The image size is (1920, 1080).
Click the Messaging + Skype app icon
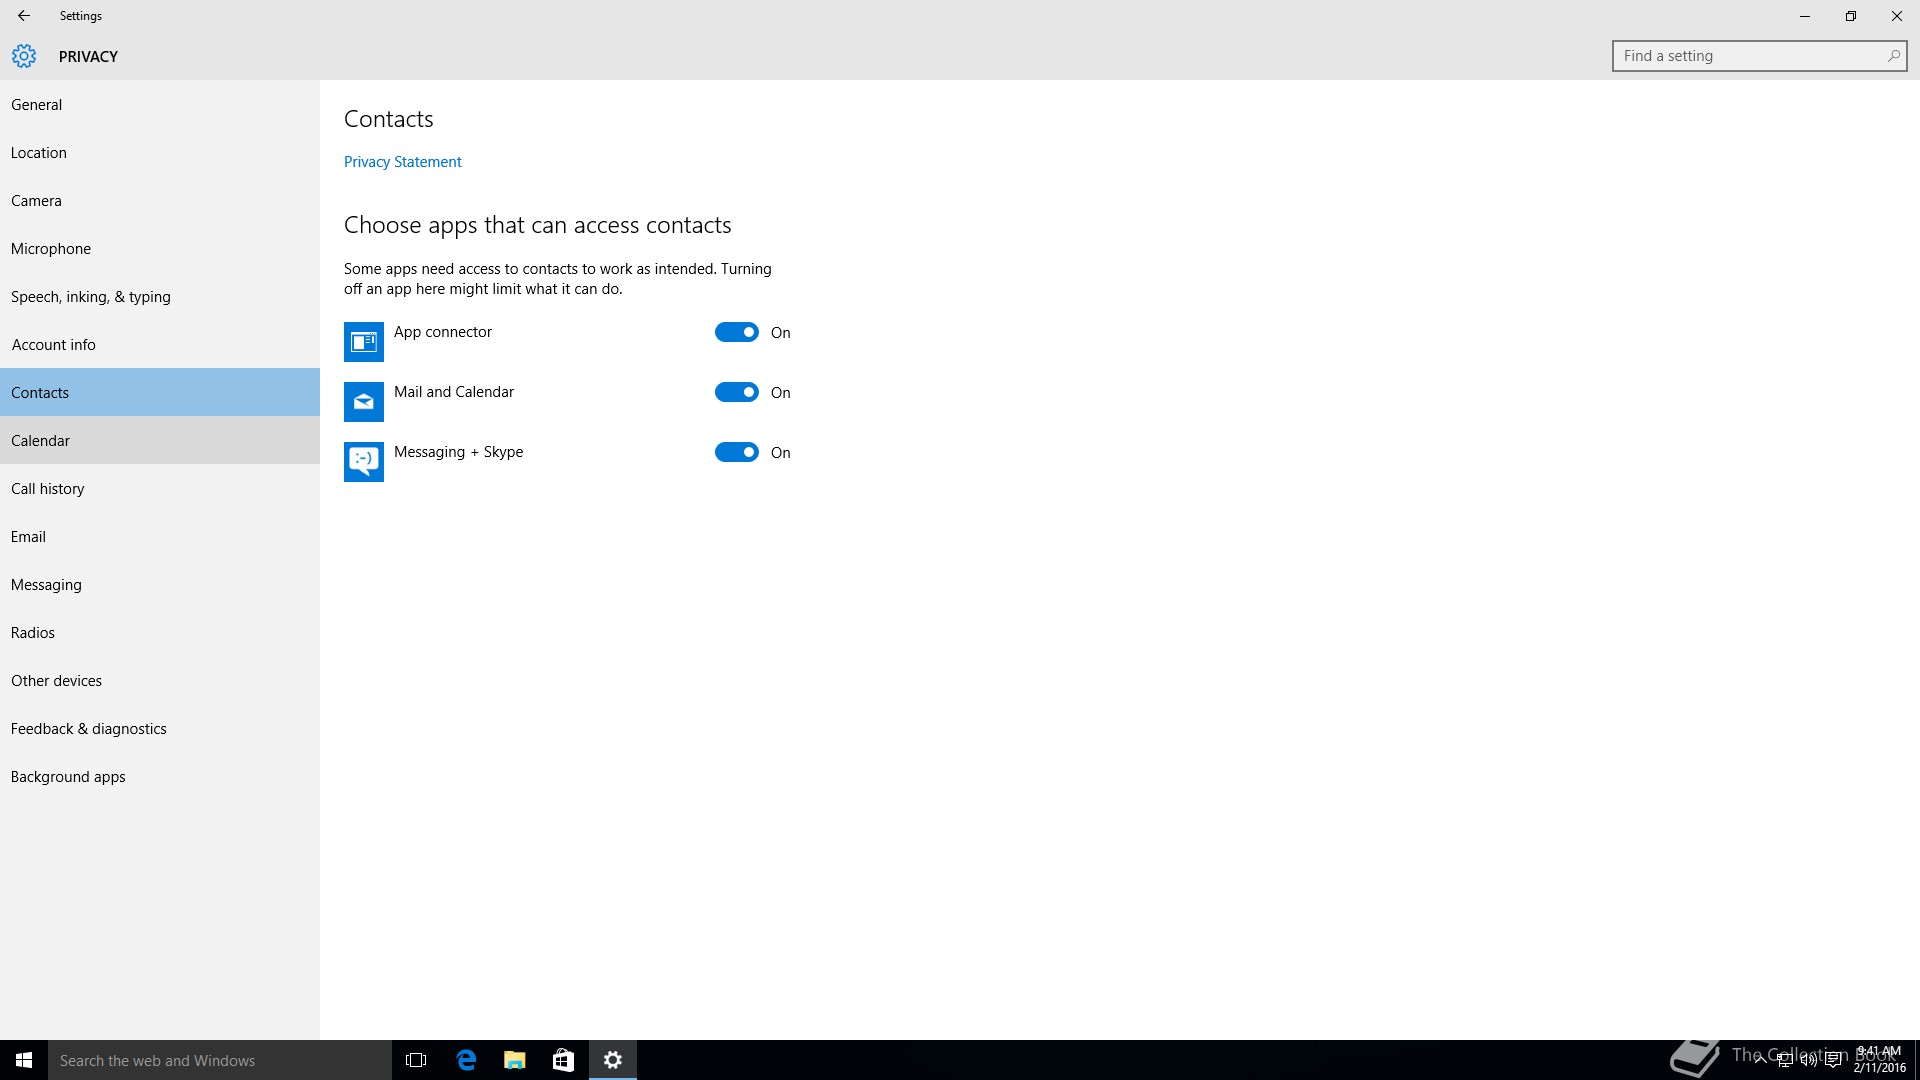(x=363, y=462)
